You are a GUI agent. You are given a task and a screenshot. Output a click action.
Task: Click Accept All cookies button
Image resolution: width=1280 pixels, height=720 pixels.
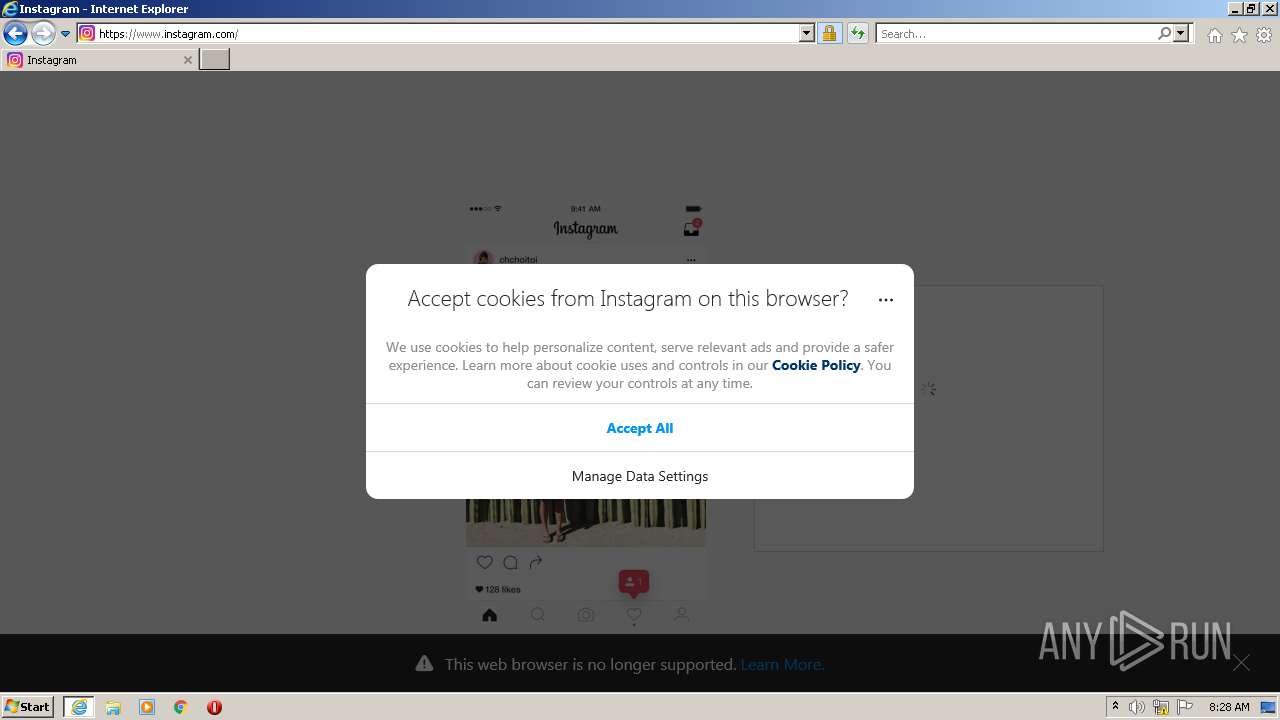640,428
